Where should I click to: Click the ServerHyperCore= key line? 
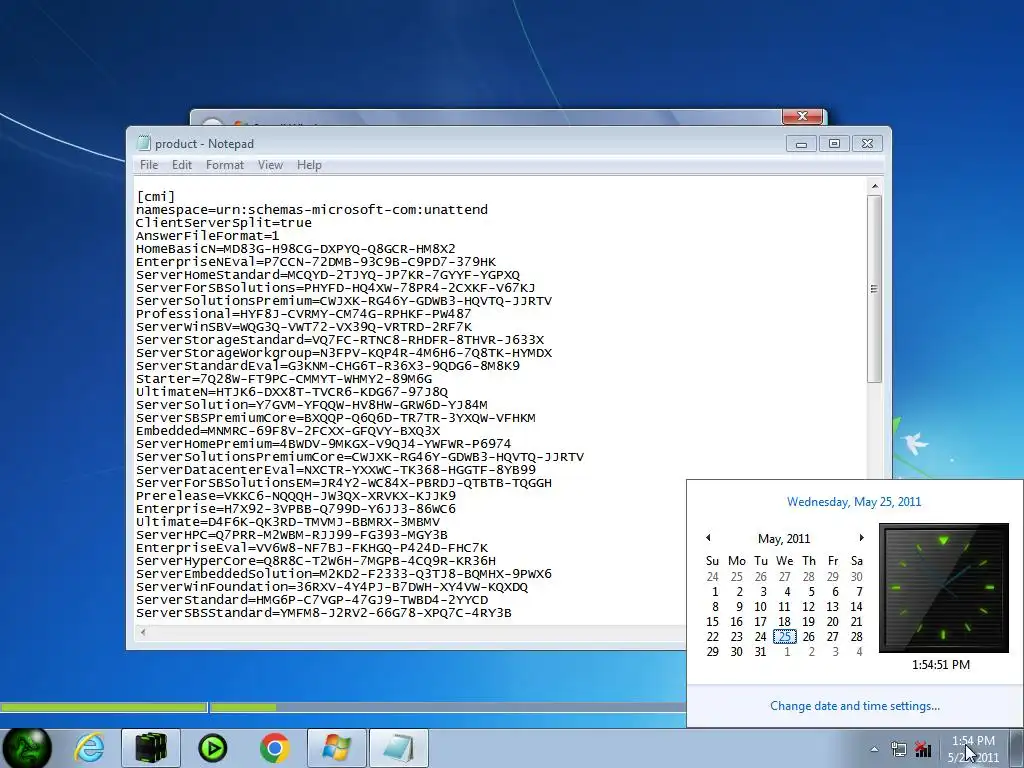[315, 561]
